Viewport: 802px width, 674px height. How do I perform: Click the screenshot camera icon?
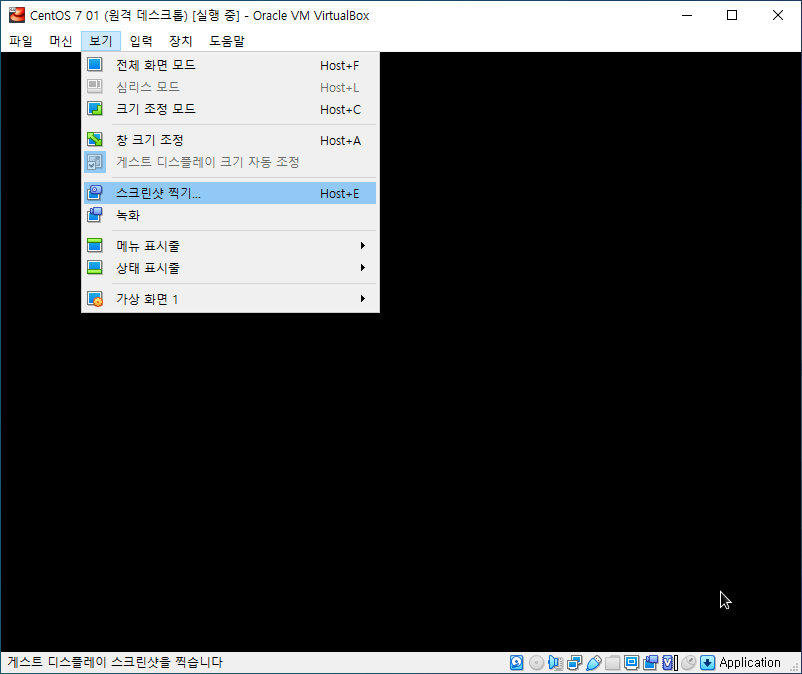[x=95, y=192]
